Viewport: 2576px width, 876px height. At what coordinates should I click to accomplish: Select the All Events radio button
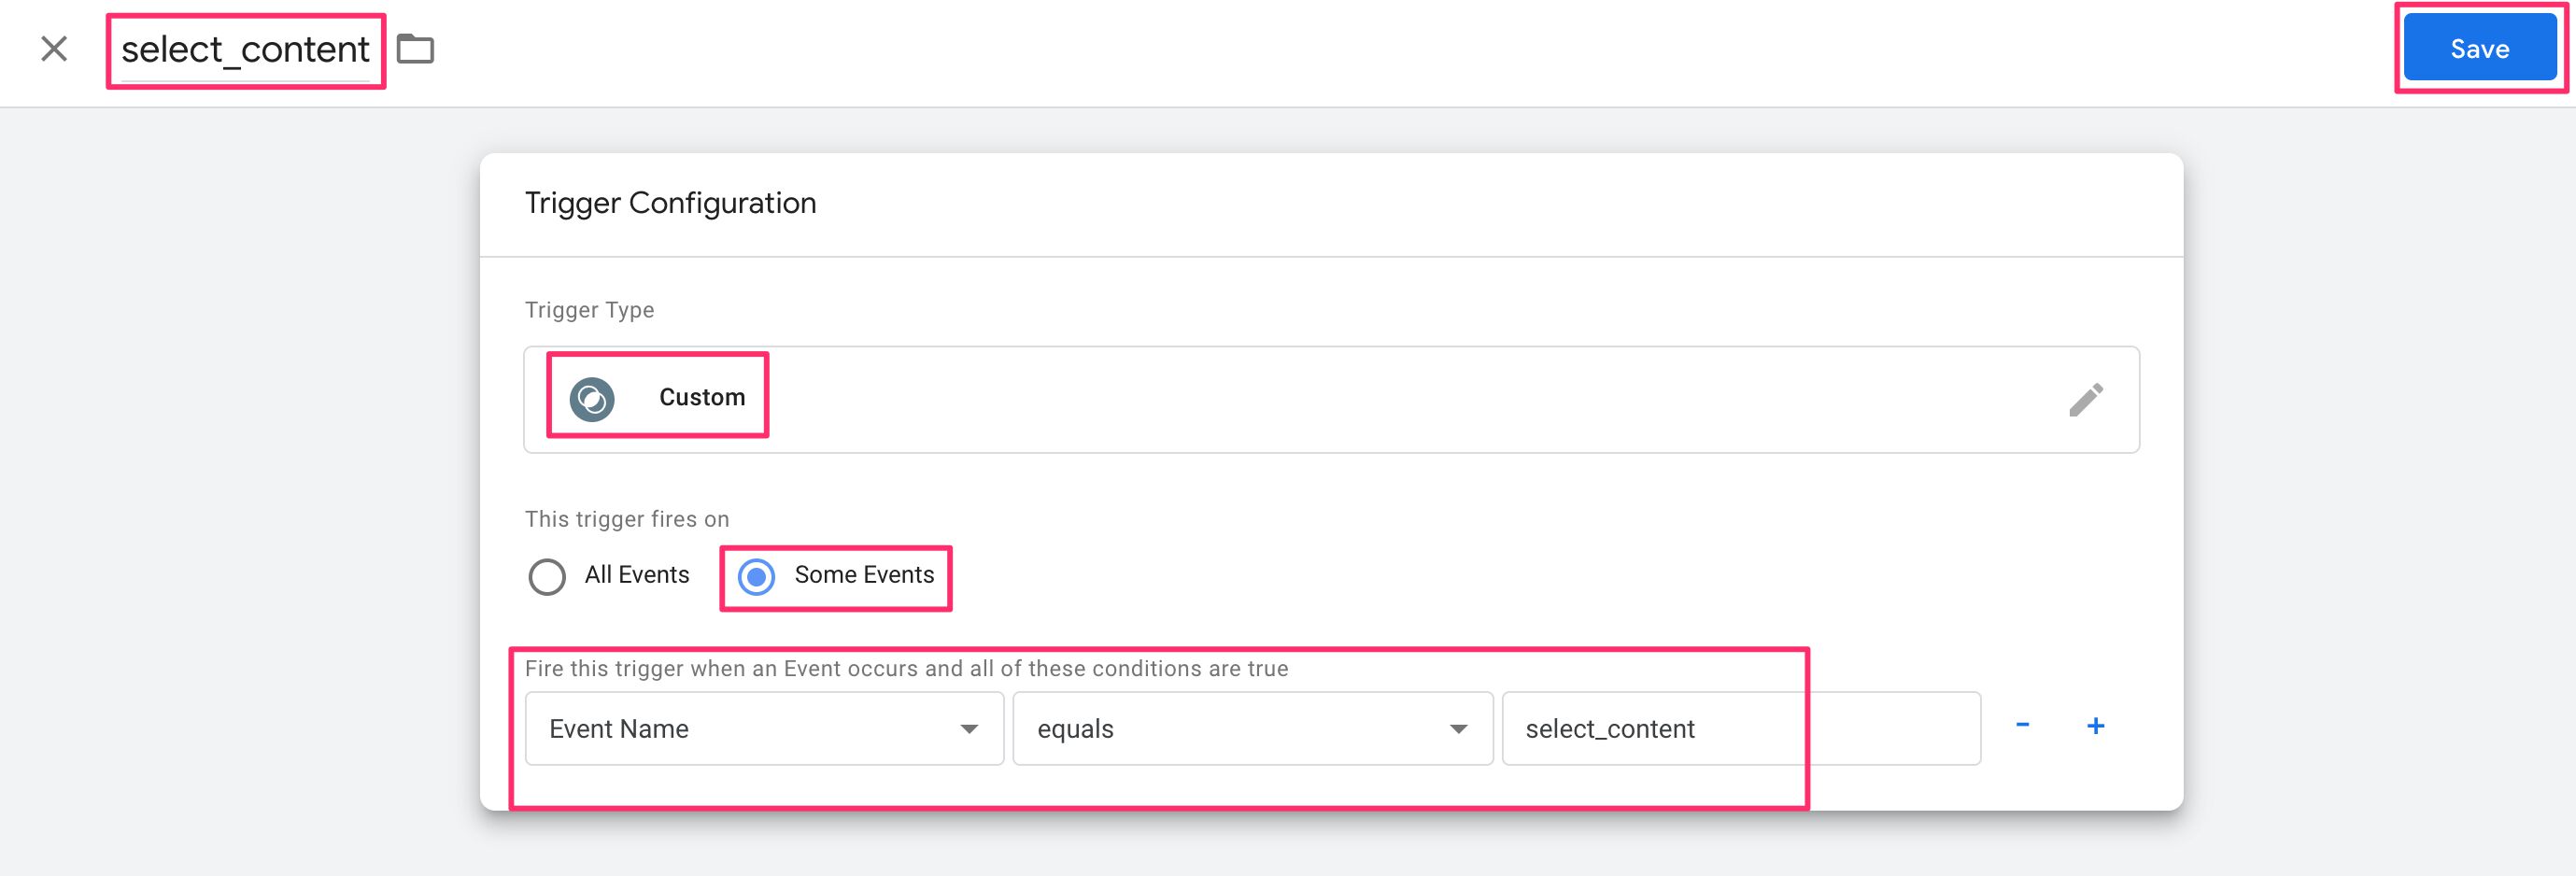[x=547, y=576]
